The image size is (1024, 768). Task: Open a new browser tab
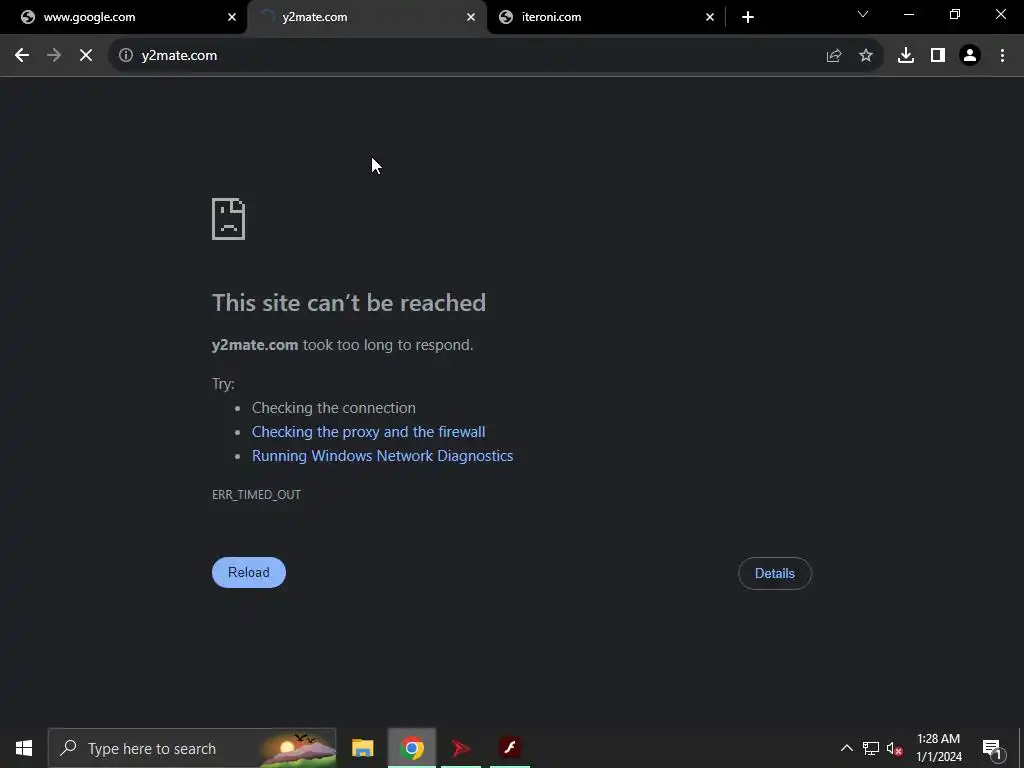(748, 17)
